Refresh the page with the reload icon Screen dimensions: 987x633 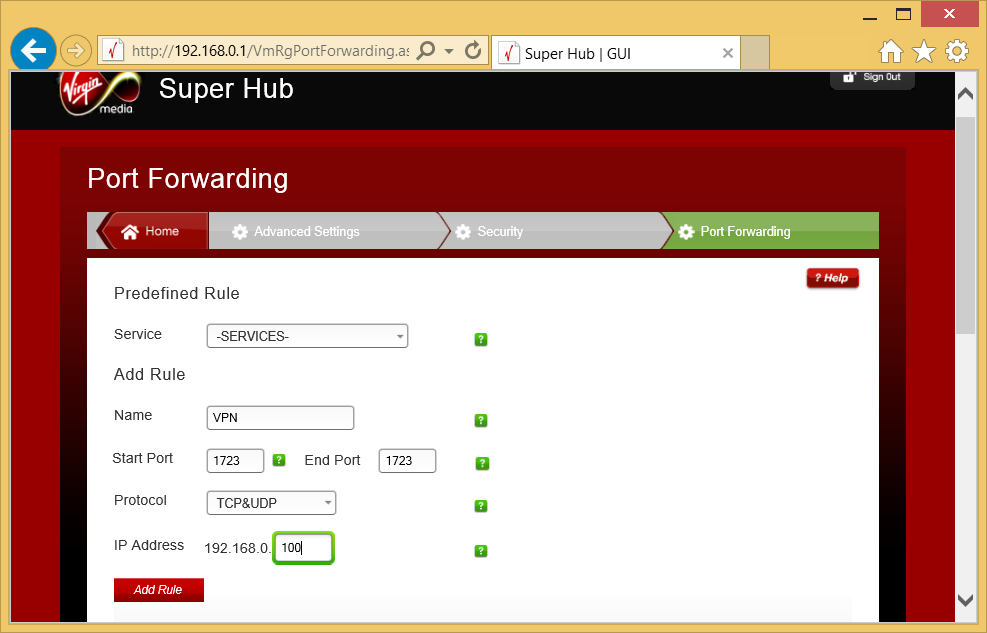(x=473, y=50)
